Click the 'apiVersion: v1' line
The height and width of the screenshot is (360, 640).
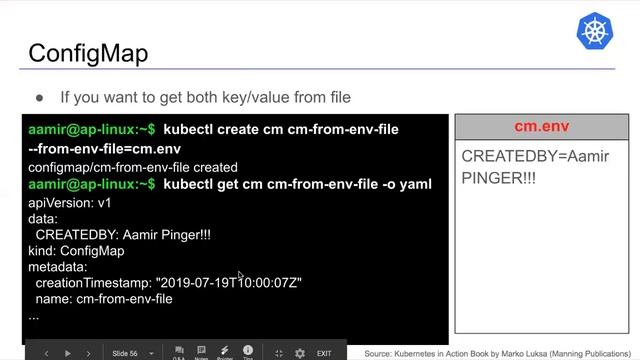(70, 203)
